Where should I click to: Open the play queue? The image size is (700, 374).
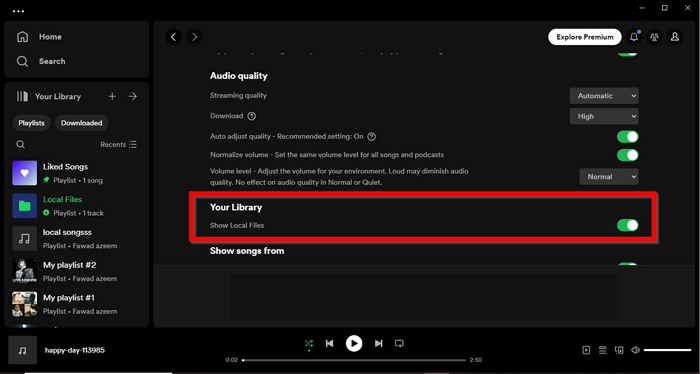click(603, 350)
